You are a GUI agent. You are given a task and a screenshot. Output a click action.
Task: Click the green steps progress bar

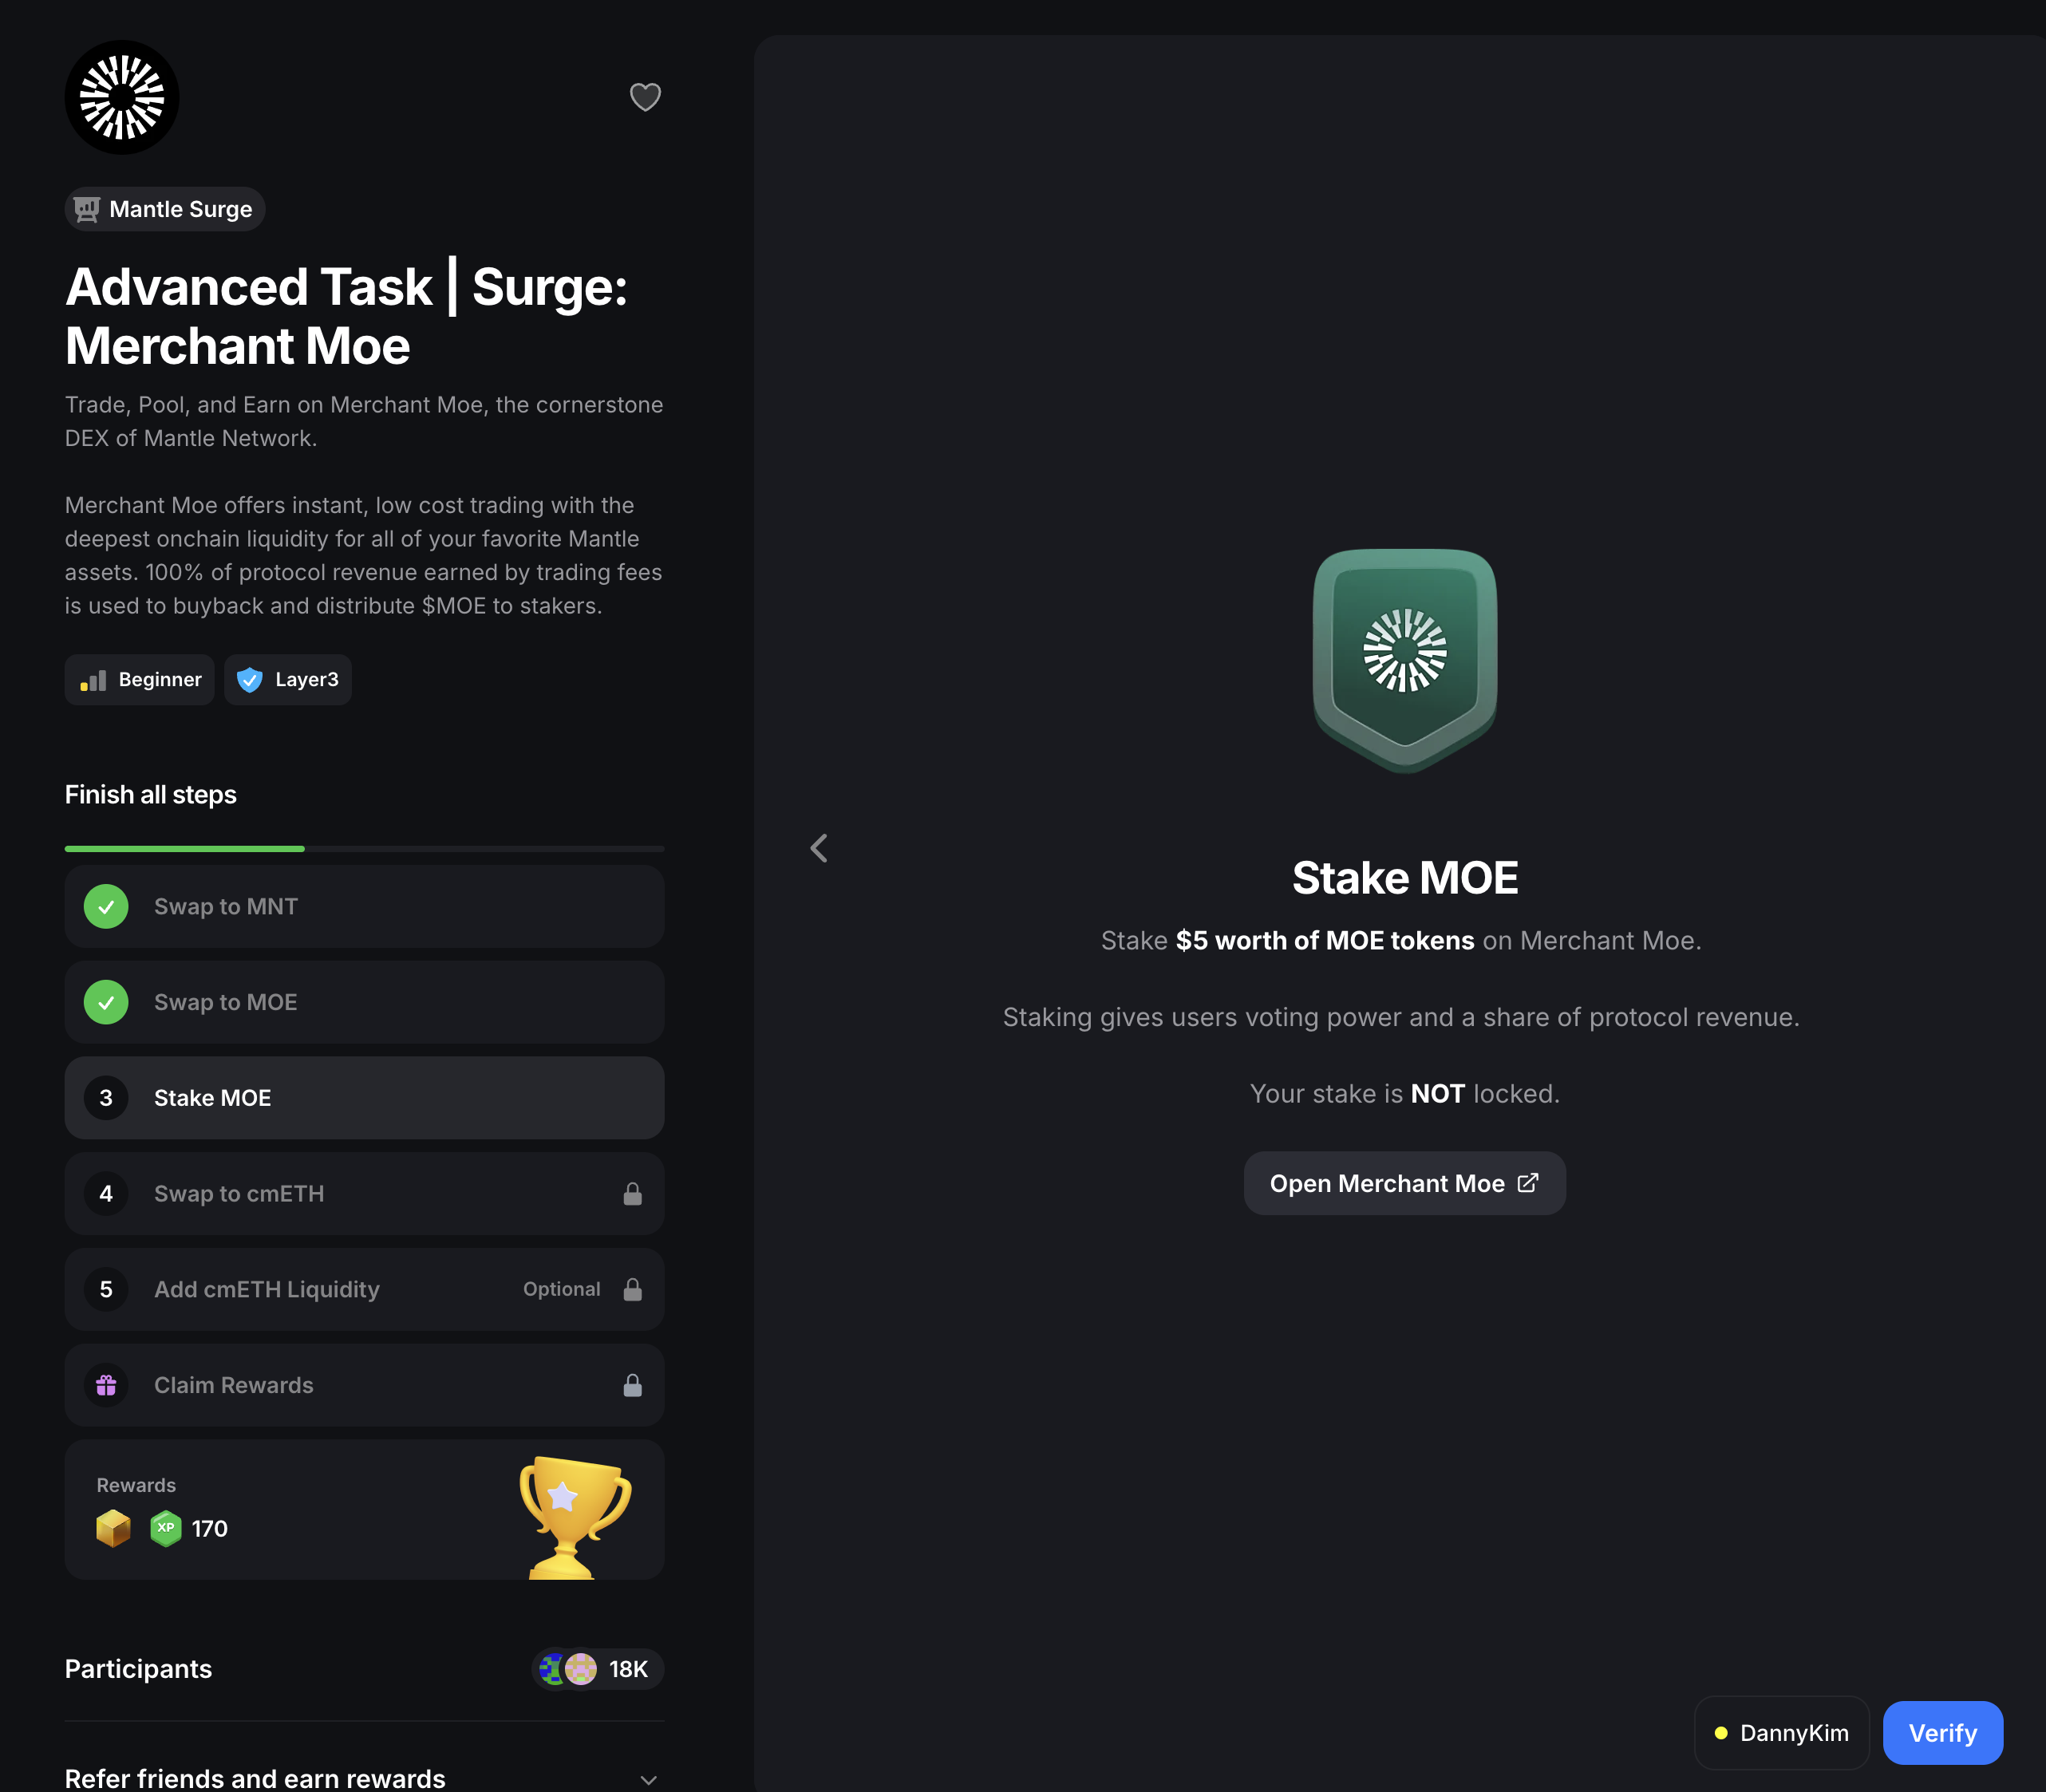point(185,849)
